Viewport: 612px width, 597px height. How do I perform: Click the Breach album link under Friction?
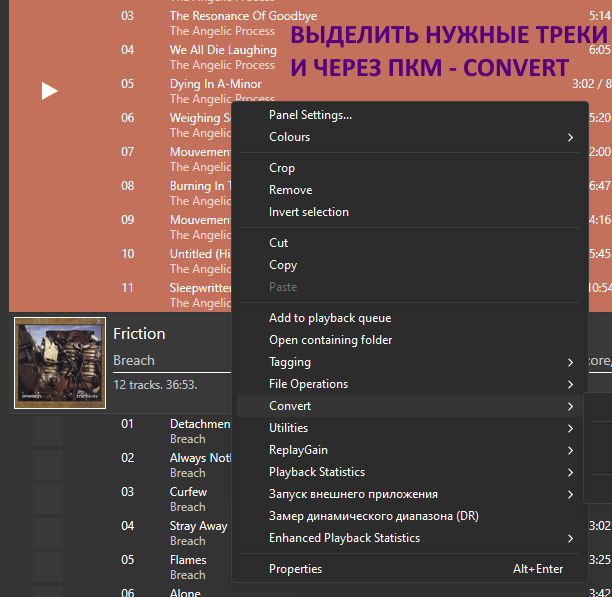134,360
